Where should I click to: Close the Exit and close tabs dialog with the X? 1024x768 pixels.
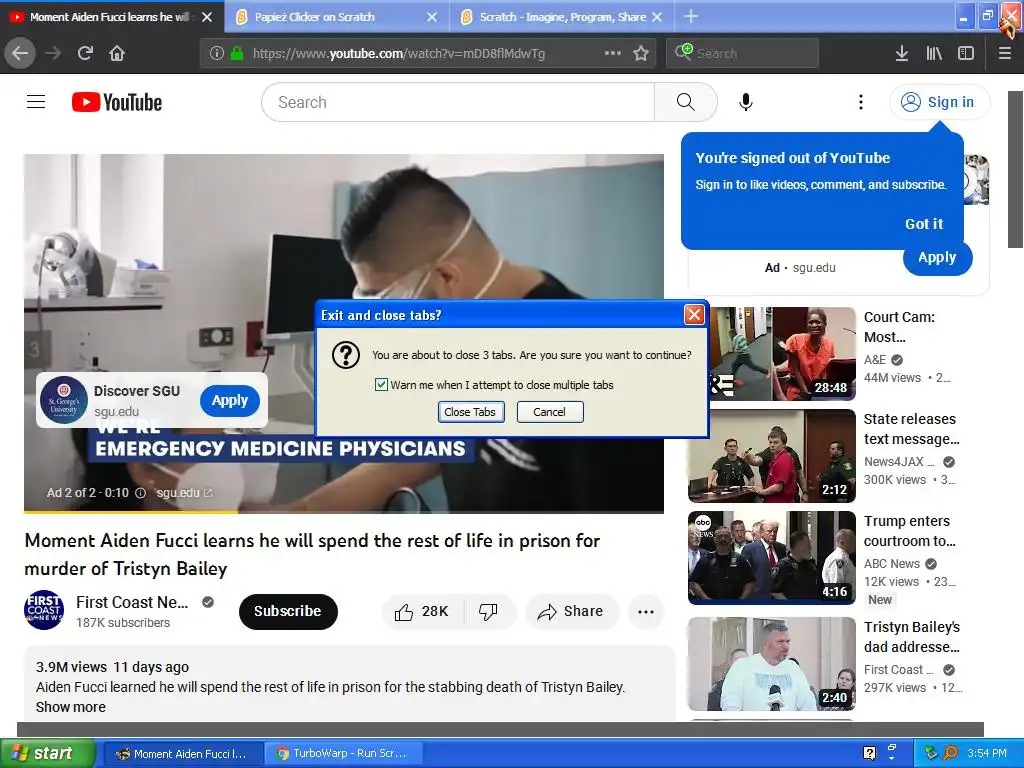pos(694,315)
